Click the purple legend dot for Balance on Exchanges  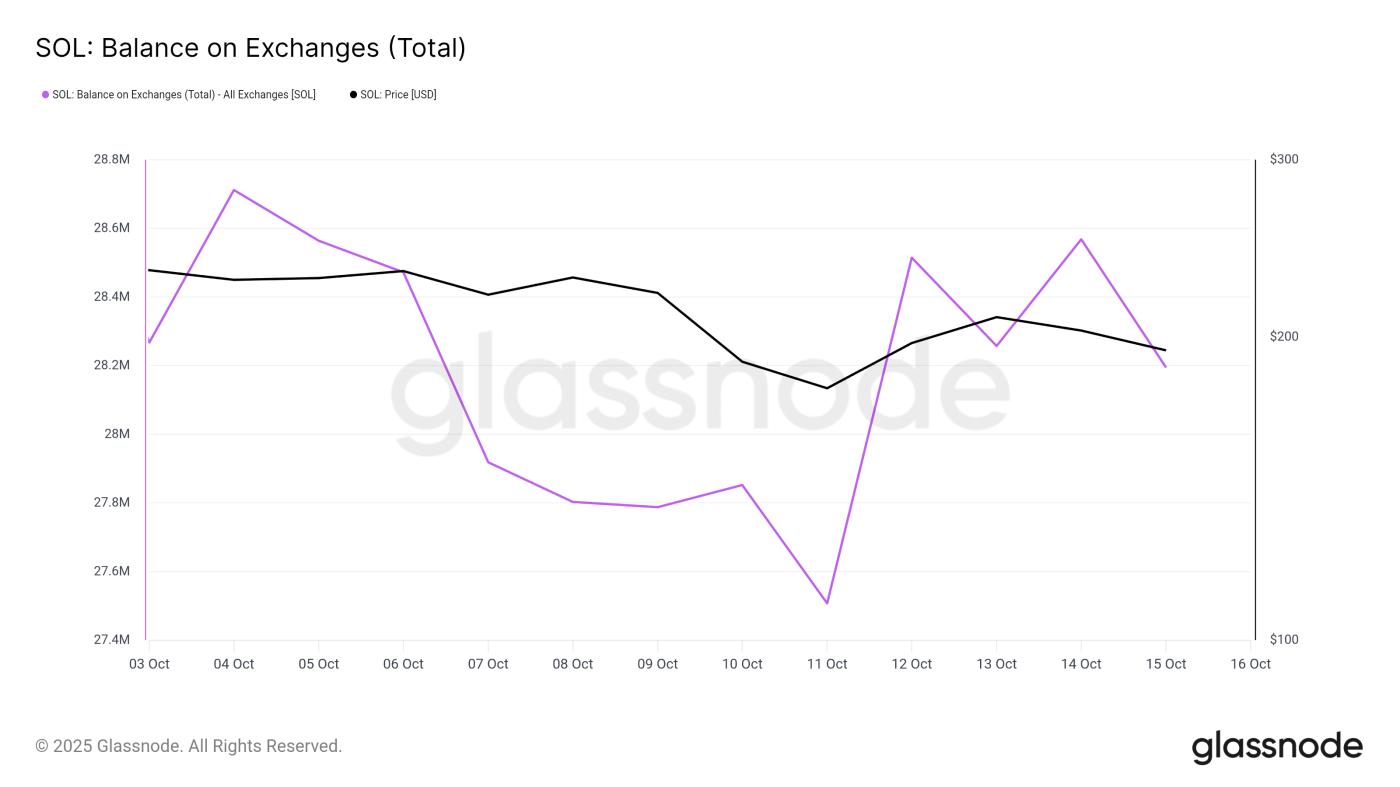click(45, 95)
